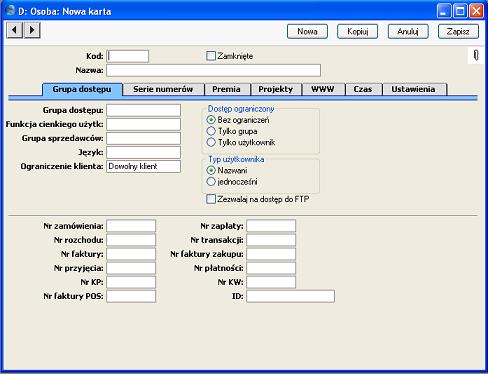Open the Ustawienia tab

click(413, 89)
